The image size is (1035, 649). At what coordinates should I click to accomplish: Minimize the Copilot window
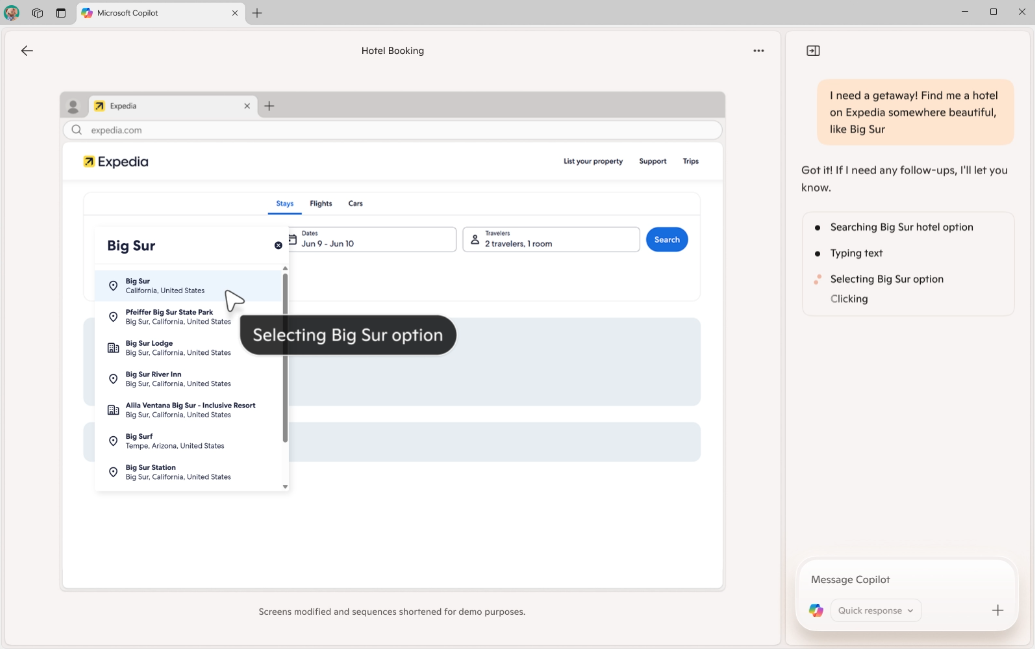(x=965, y=12)
